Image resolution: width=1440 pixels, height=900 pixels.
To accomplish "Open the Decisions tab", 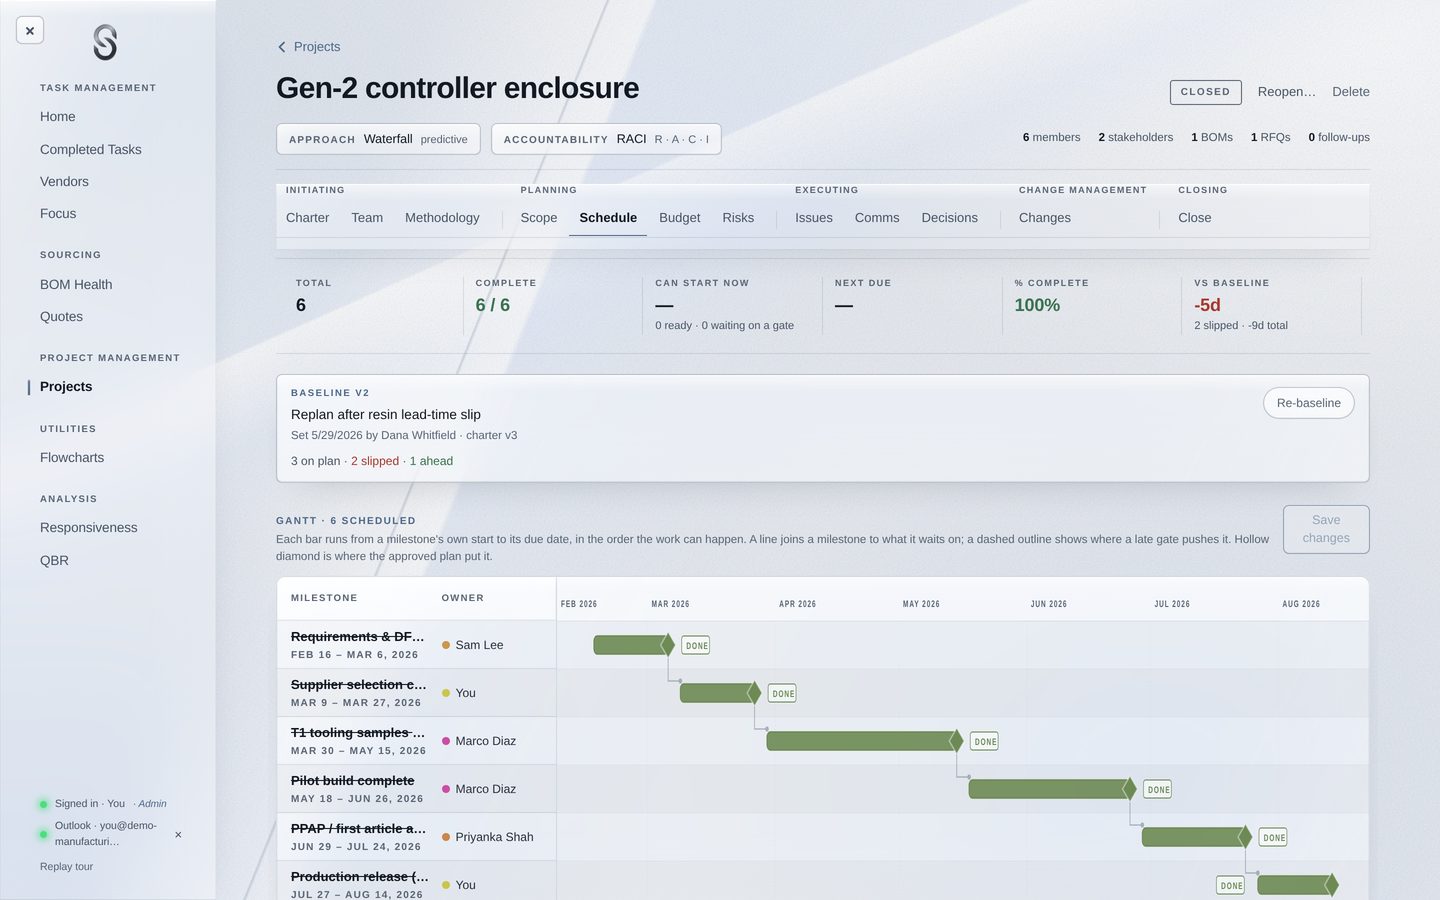I will click(x=949, y=218).
